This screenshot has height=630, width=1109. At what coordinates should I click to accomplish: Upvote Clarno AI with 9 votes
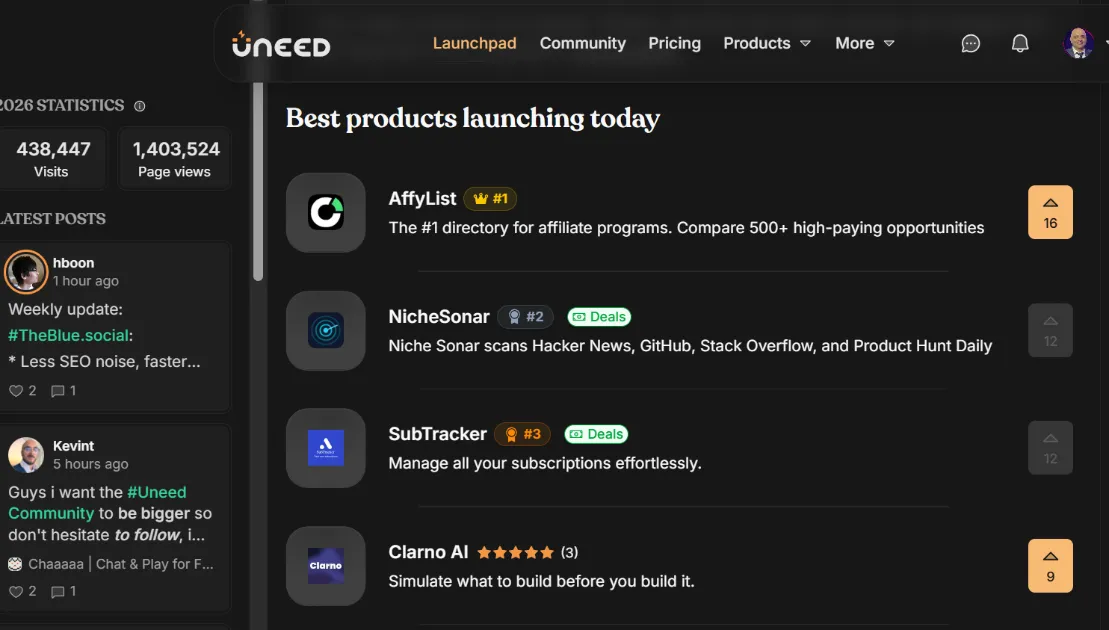(1050, 566)
